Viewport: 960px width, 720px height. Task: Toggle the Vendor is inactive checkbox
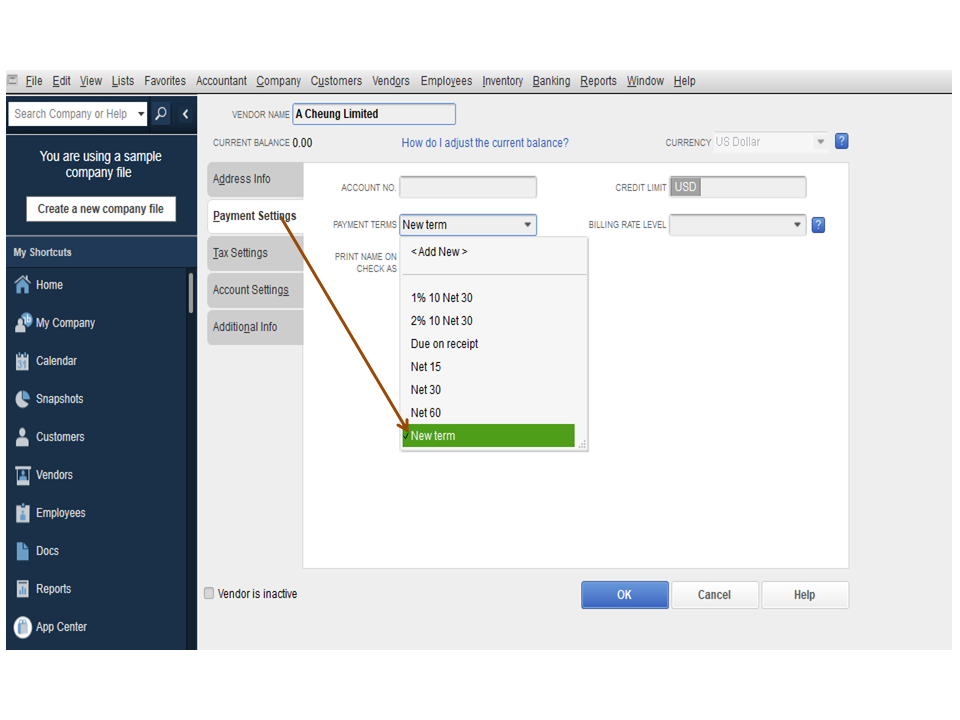(x=209, y=593)
